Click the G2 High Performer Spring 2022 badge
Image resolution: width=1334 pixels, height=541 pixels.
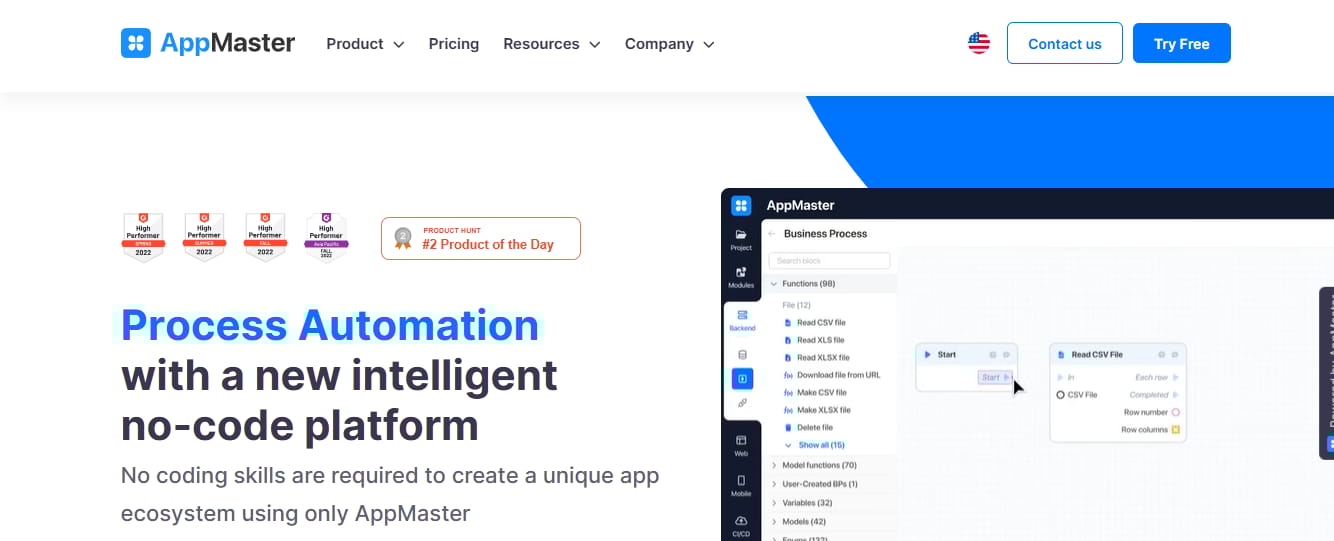click(143, 237)
